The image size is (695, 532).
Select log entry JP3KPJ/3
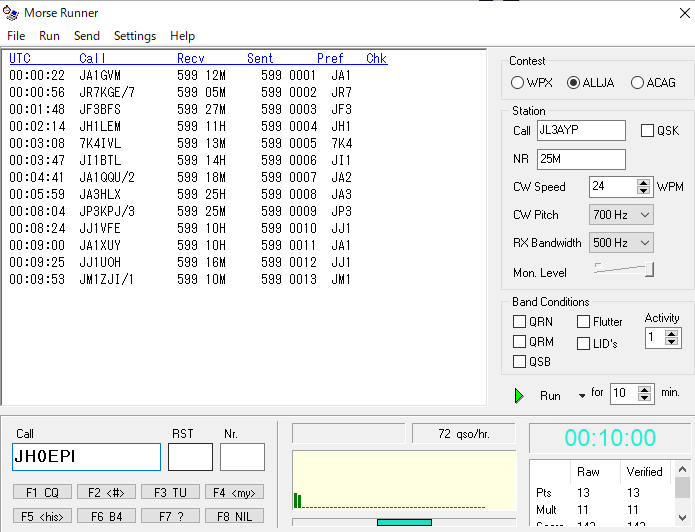pyautogui.click(x=181, y=211)
